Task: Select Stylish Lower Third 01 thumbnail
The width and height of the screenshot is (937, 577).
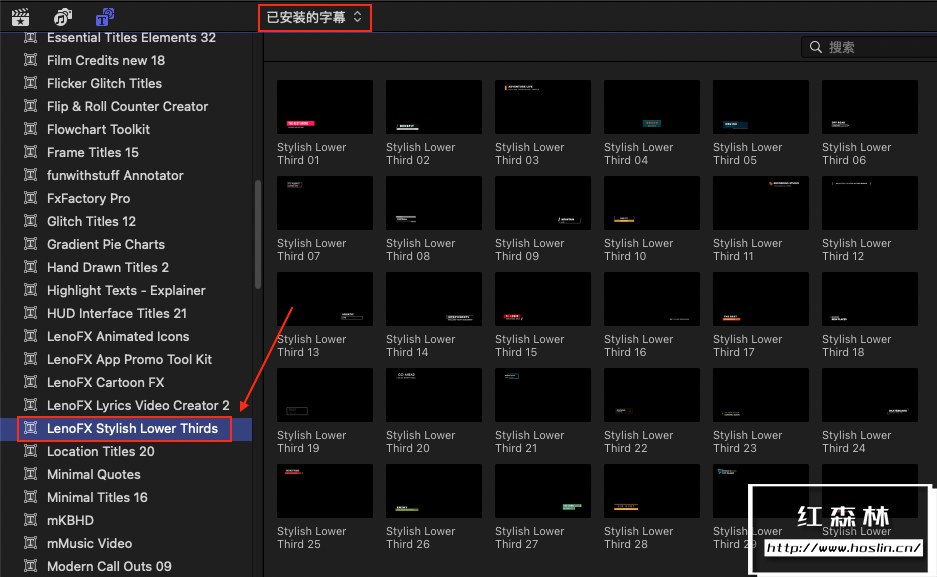Action: coord(324,107)
